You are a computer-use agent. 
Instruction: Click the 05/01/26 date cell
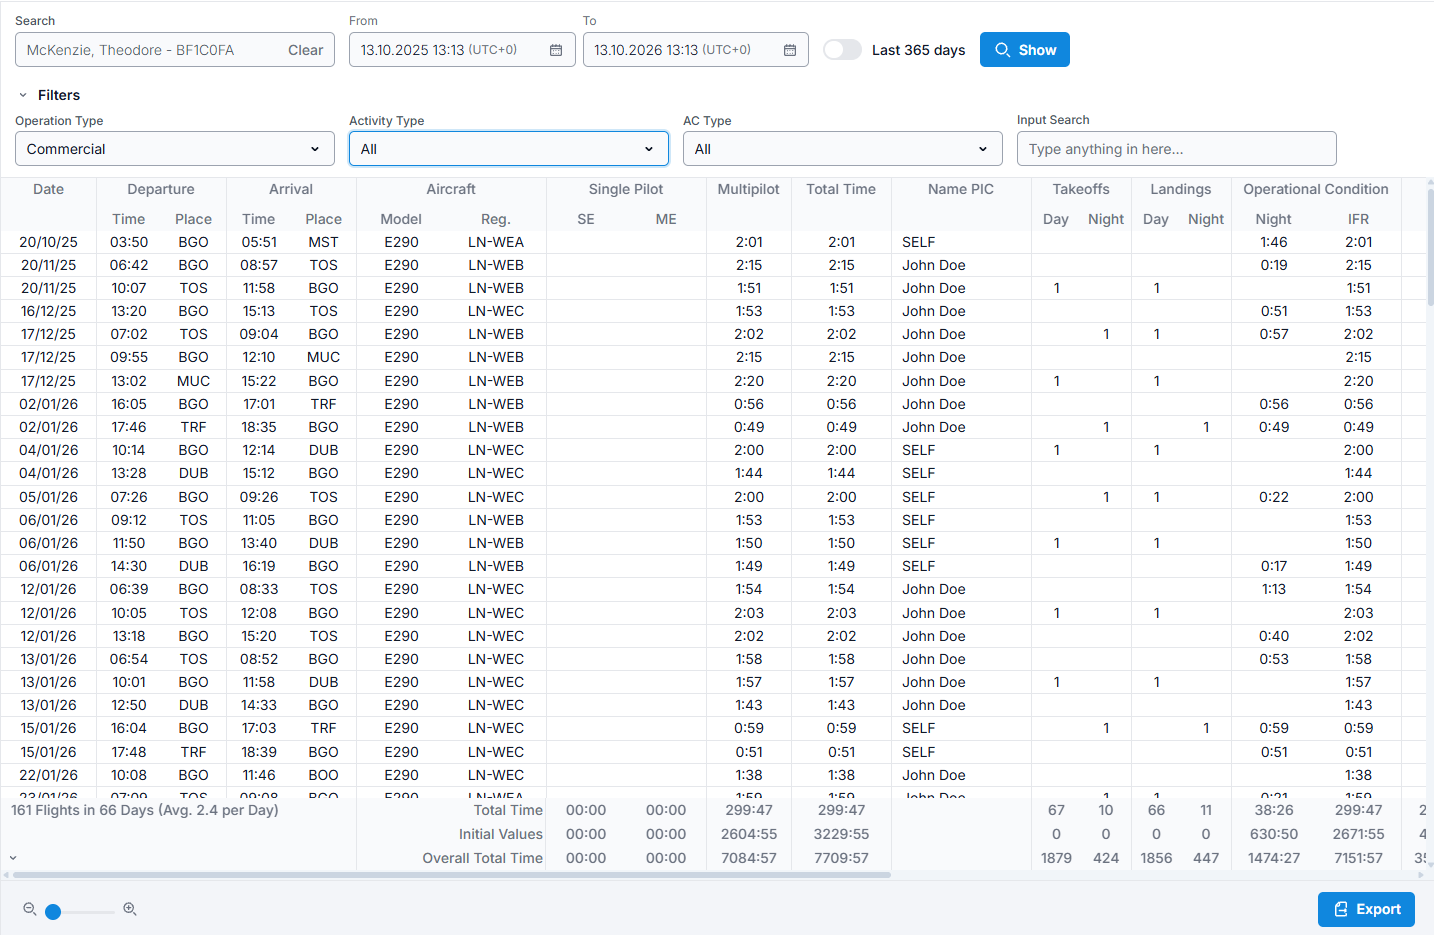point(48,497)
